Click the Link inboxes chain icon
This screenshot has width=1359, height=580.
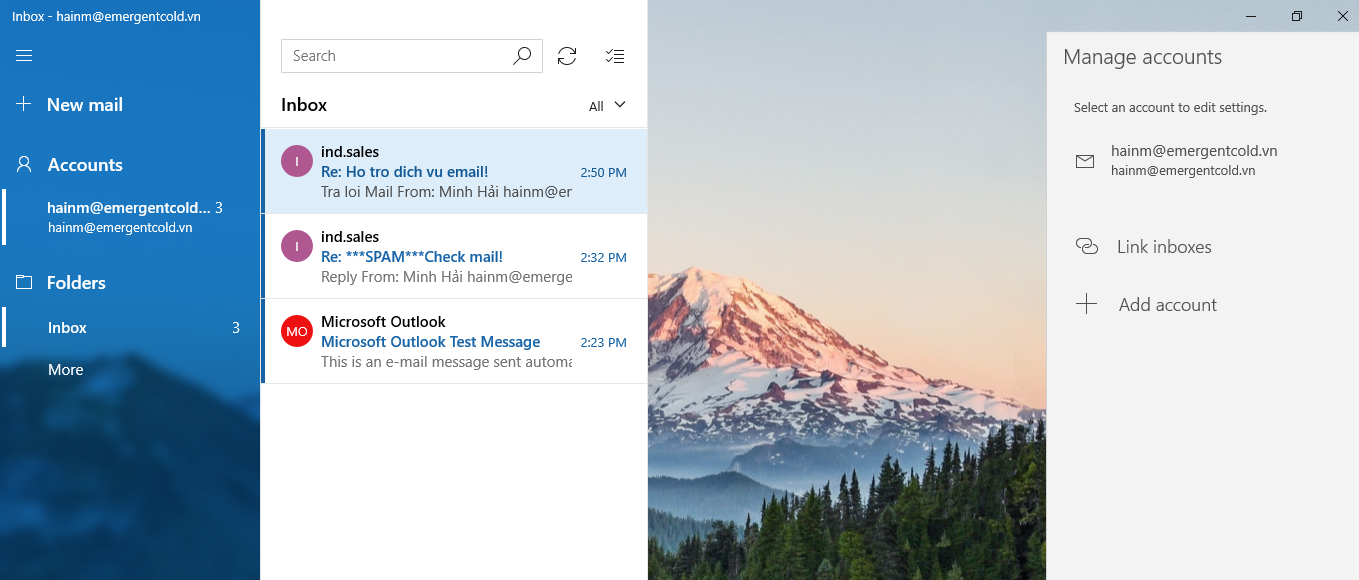coord(1086,247)
